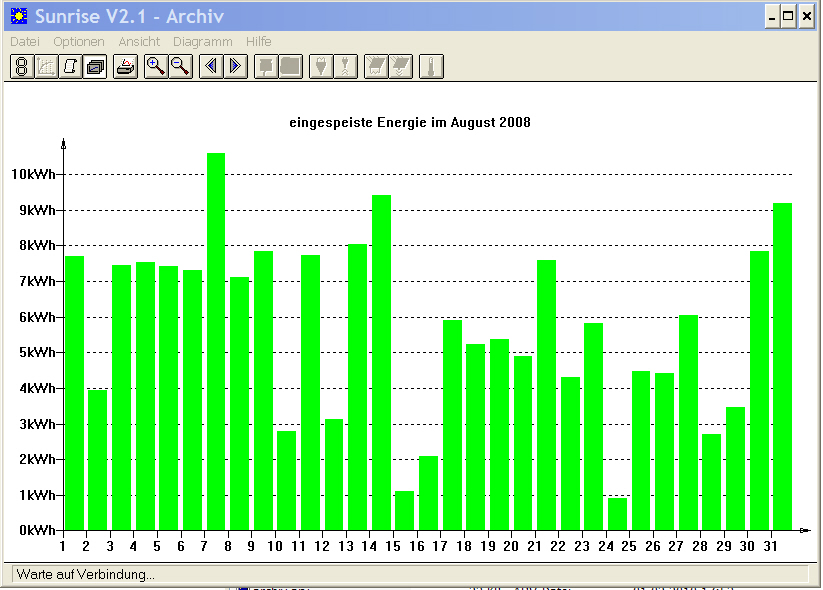Open the Optionen menu
Screen dimensions: 823x590
(79, 41)
